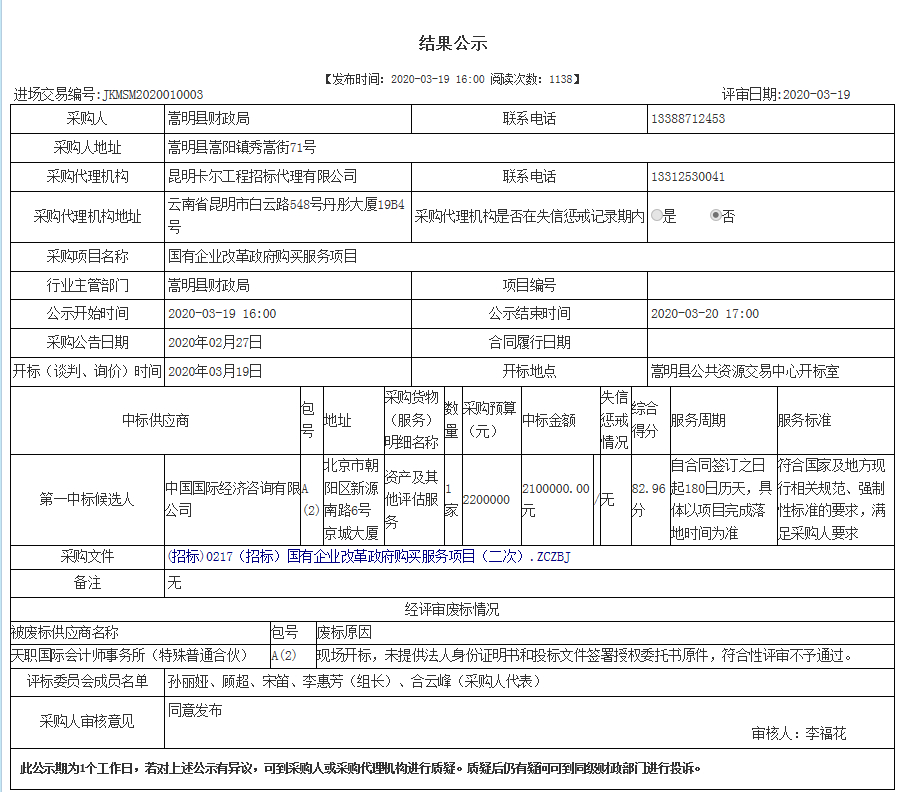Click the winning bid amount 2100000.00元
900x792 pixels.
[x=555, y=499]
